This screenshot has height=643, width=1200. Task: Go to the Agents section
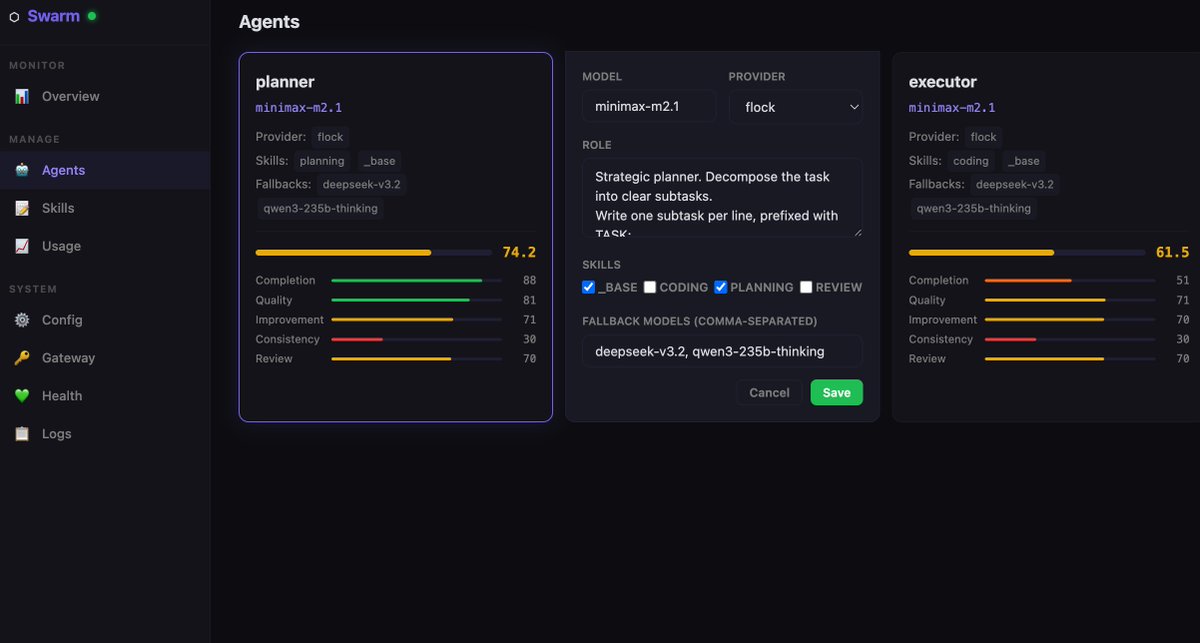105,170
